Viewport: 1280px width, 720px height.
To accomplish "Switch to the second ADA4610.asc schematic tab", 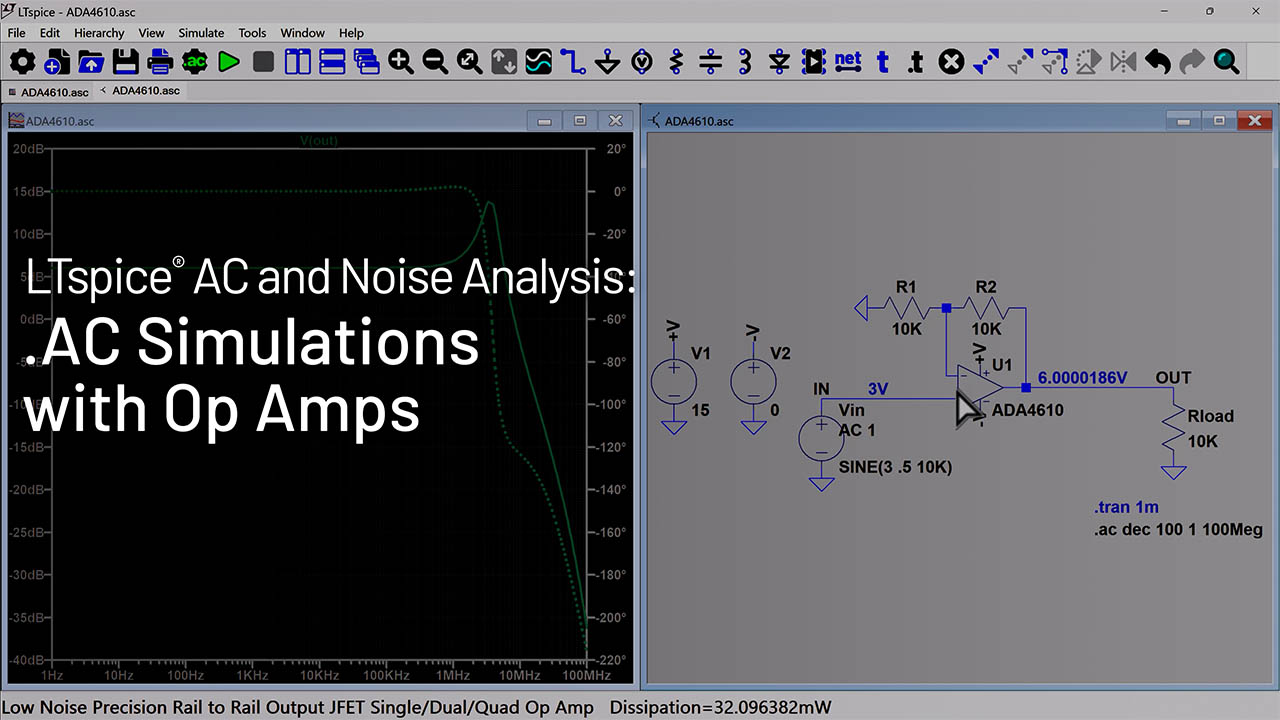I will 140,90.
